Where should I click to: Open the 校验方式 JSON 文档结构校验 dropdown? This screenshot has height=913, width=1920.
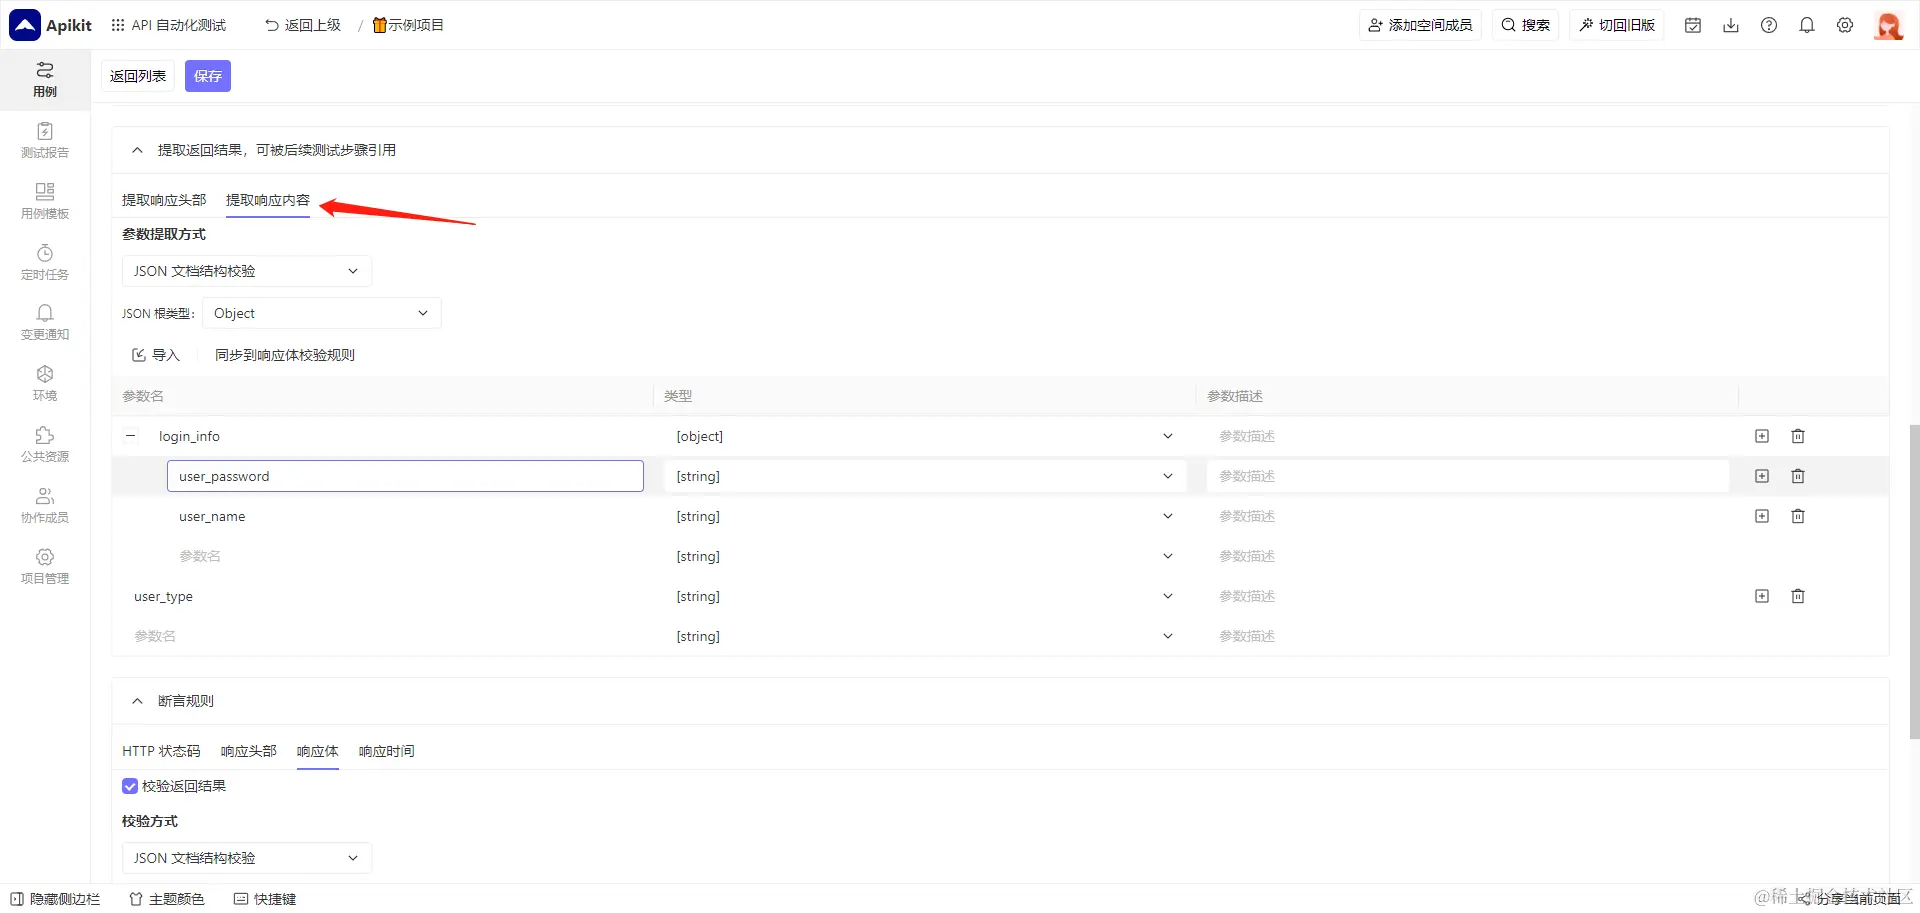click(246, 858)
